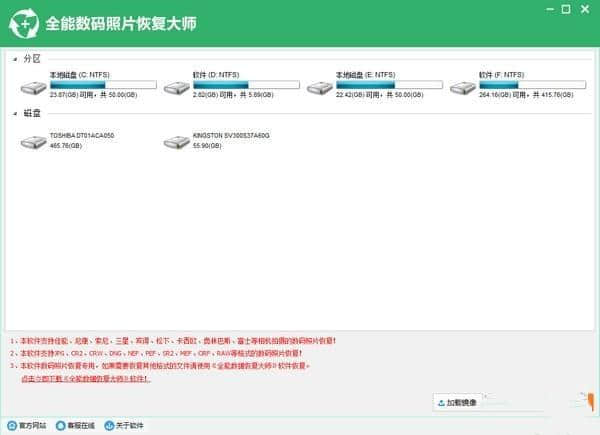Select the local disk C: NTFS drive icon
The width and height of the screenshot is (600, 435).
click(33, 88)
